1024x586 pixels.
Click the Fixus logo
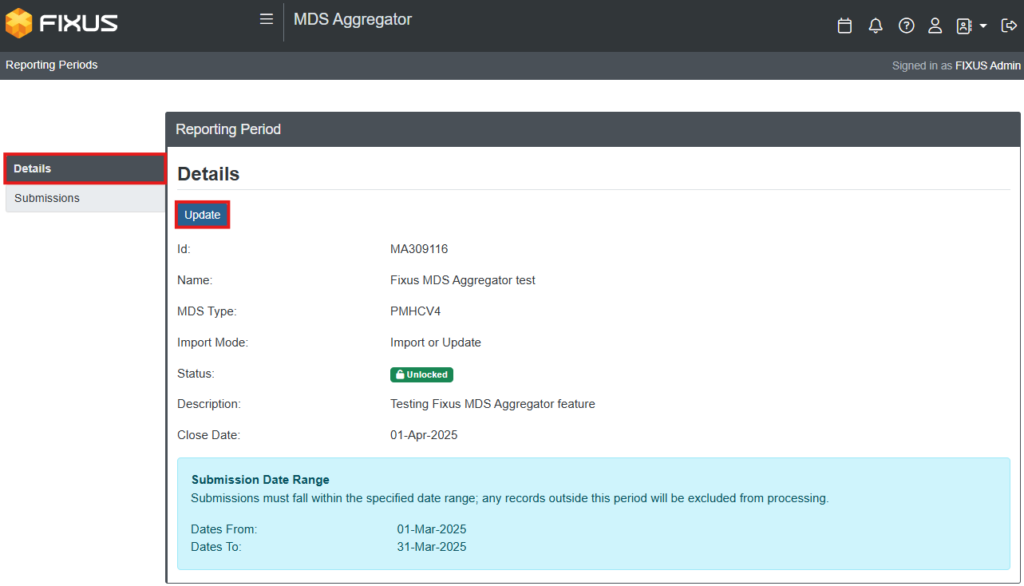coord(61,24)
